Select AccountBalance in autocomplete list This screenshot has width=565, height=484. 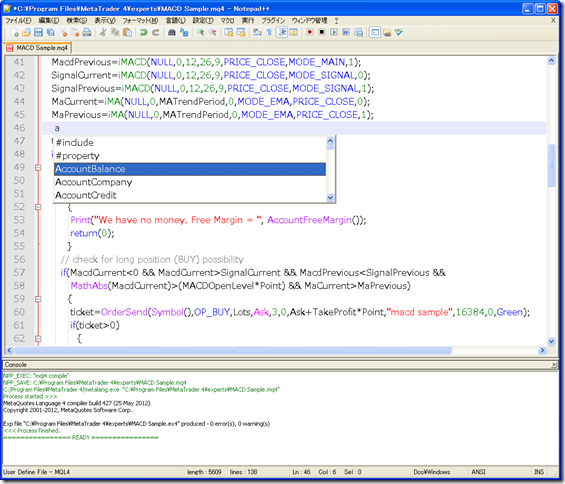(x=190, y=169)
